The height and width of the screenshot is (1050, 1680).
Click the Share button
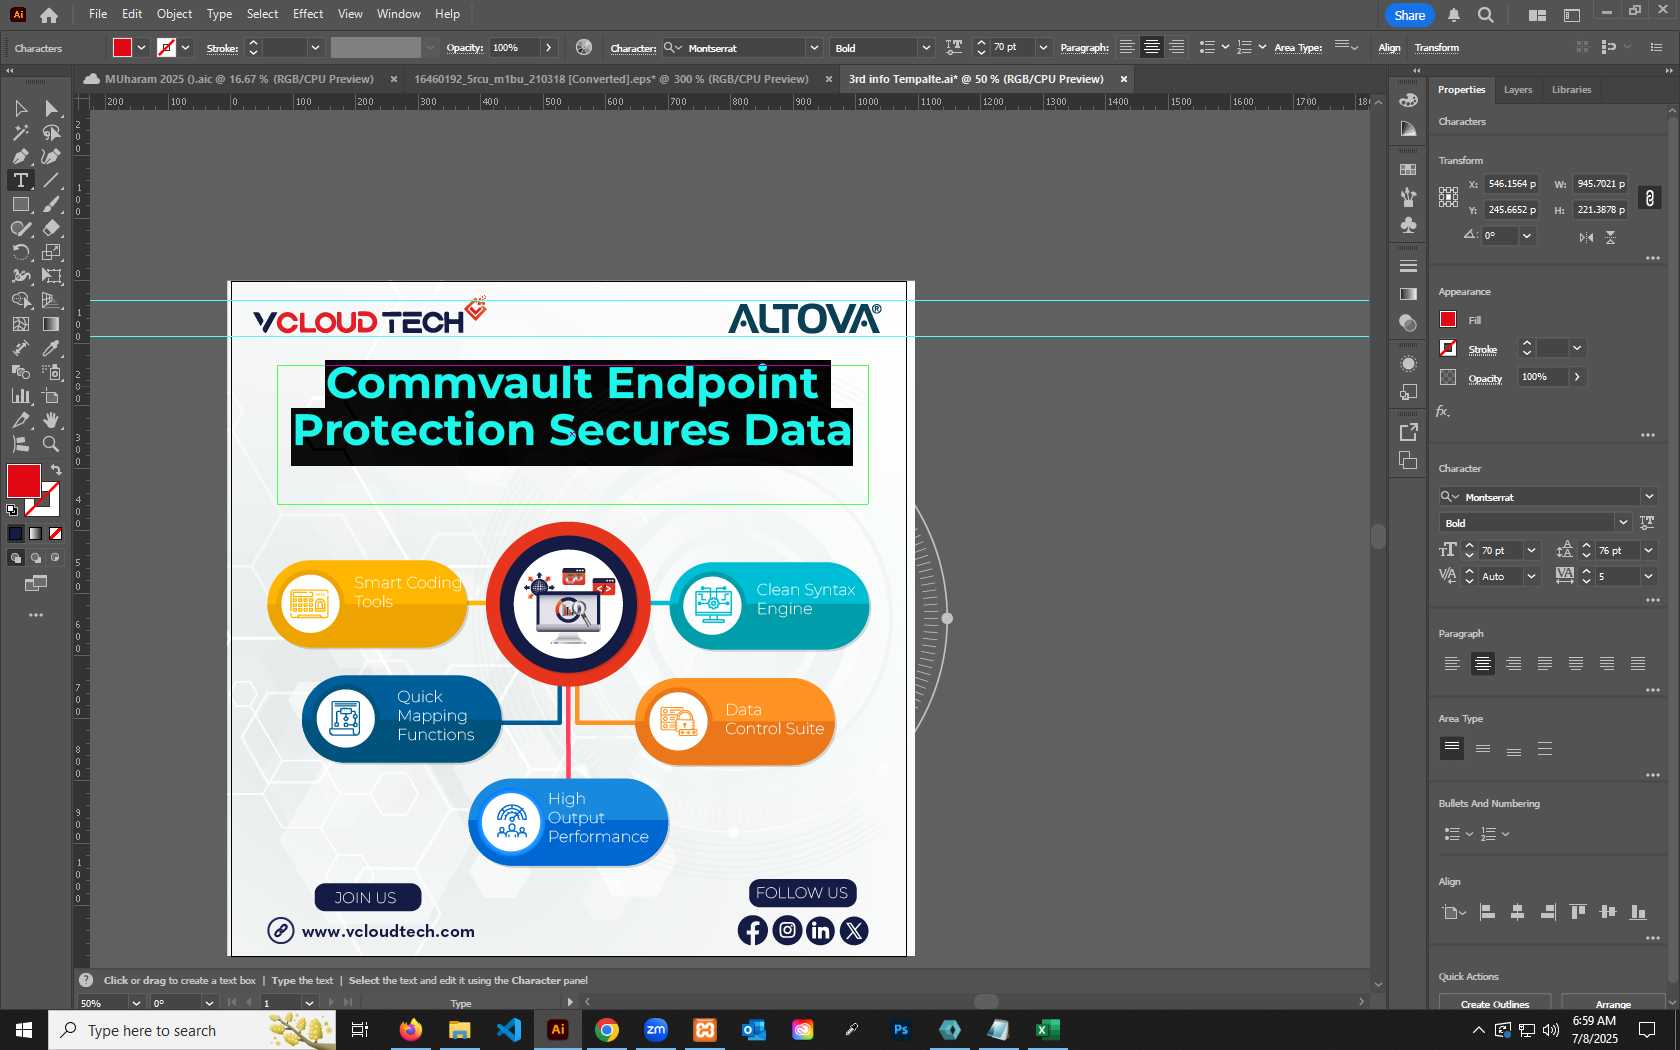1409,15
